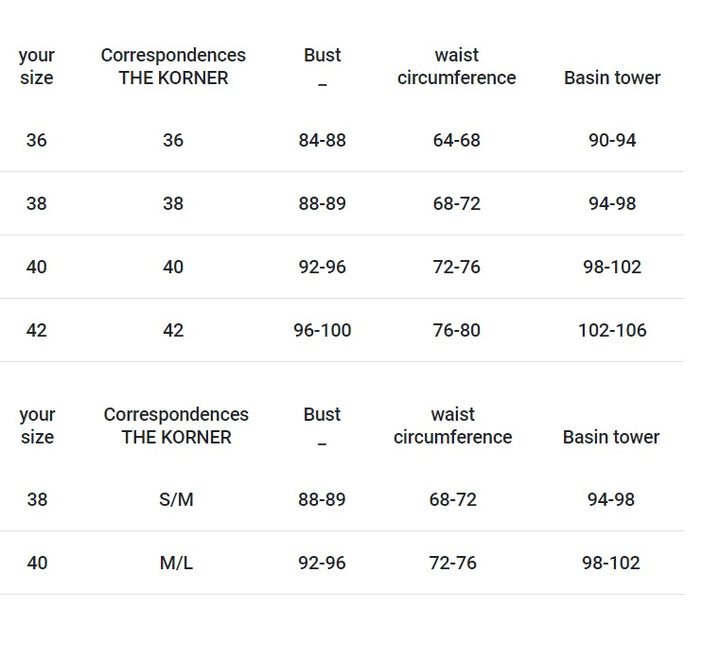Image resolution: width=720 pixels, height=660 pixels.
Task: Click the 90-94 basin tower value
Action: [x=612, y=140]
